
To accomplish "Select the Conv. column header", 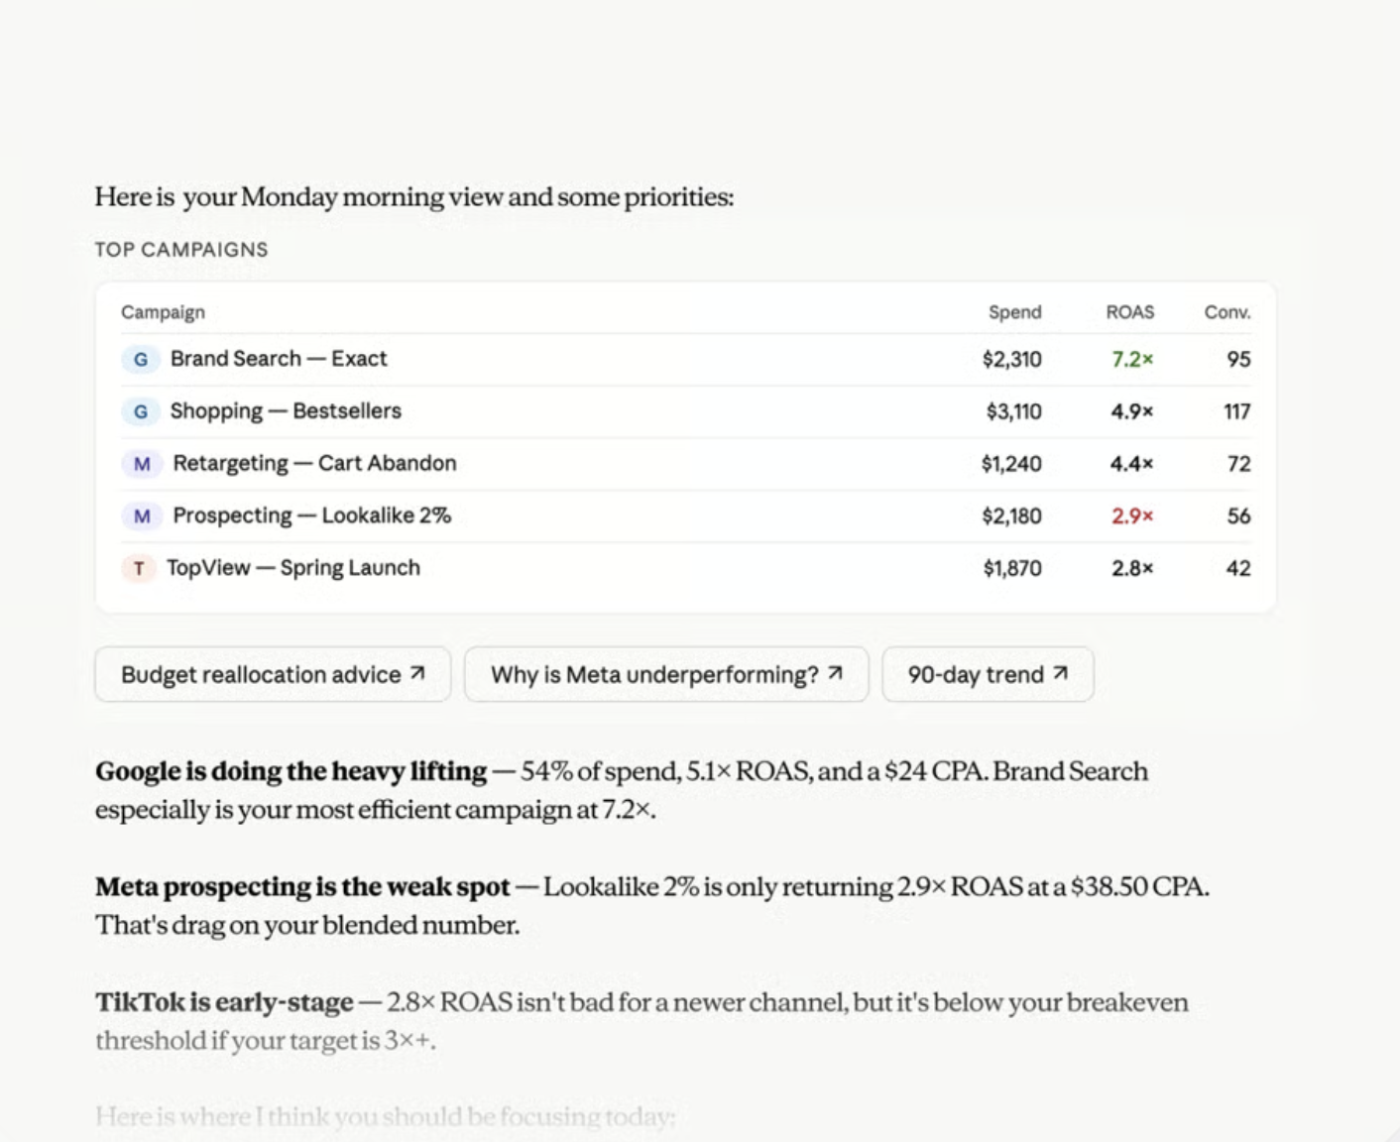I will (x=1227, y=312).
